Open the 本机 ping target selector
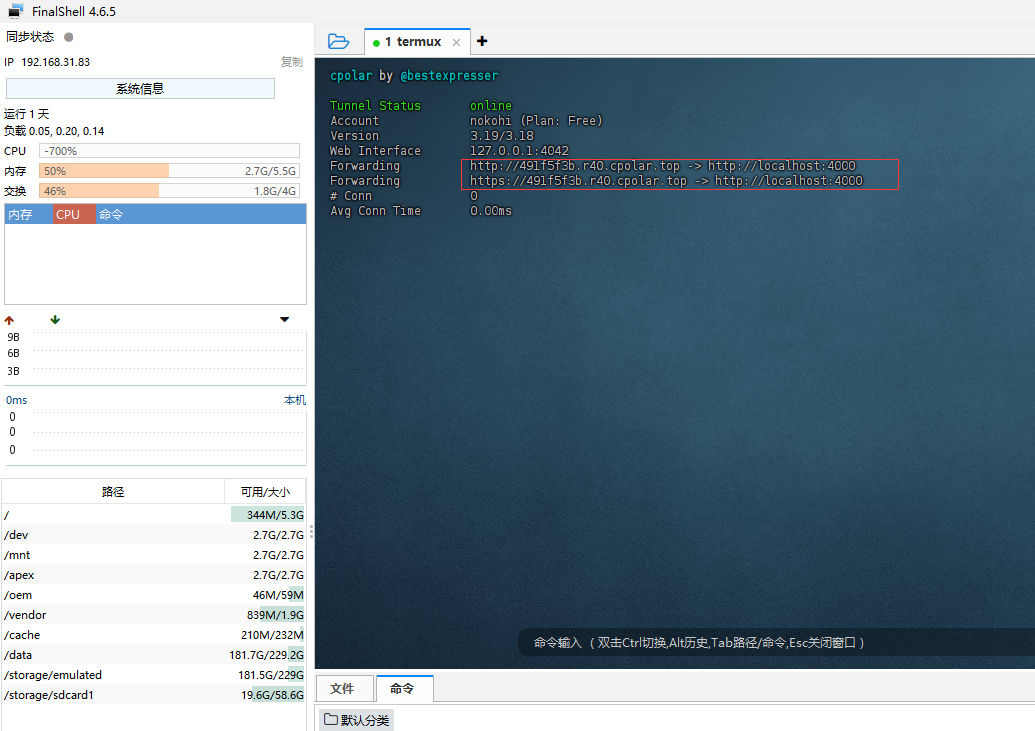 click(294, 400)
